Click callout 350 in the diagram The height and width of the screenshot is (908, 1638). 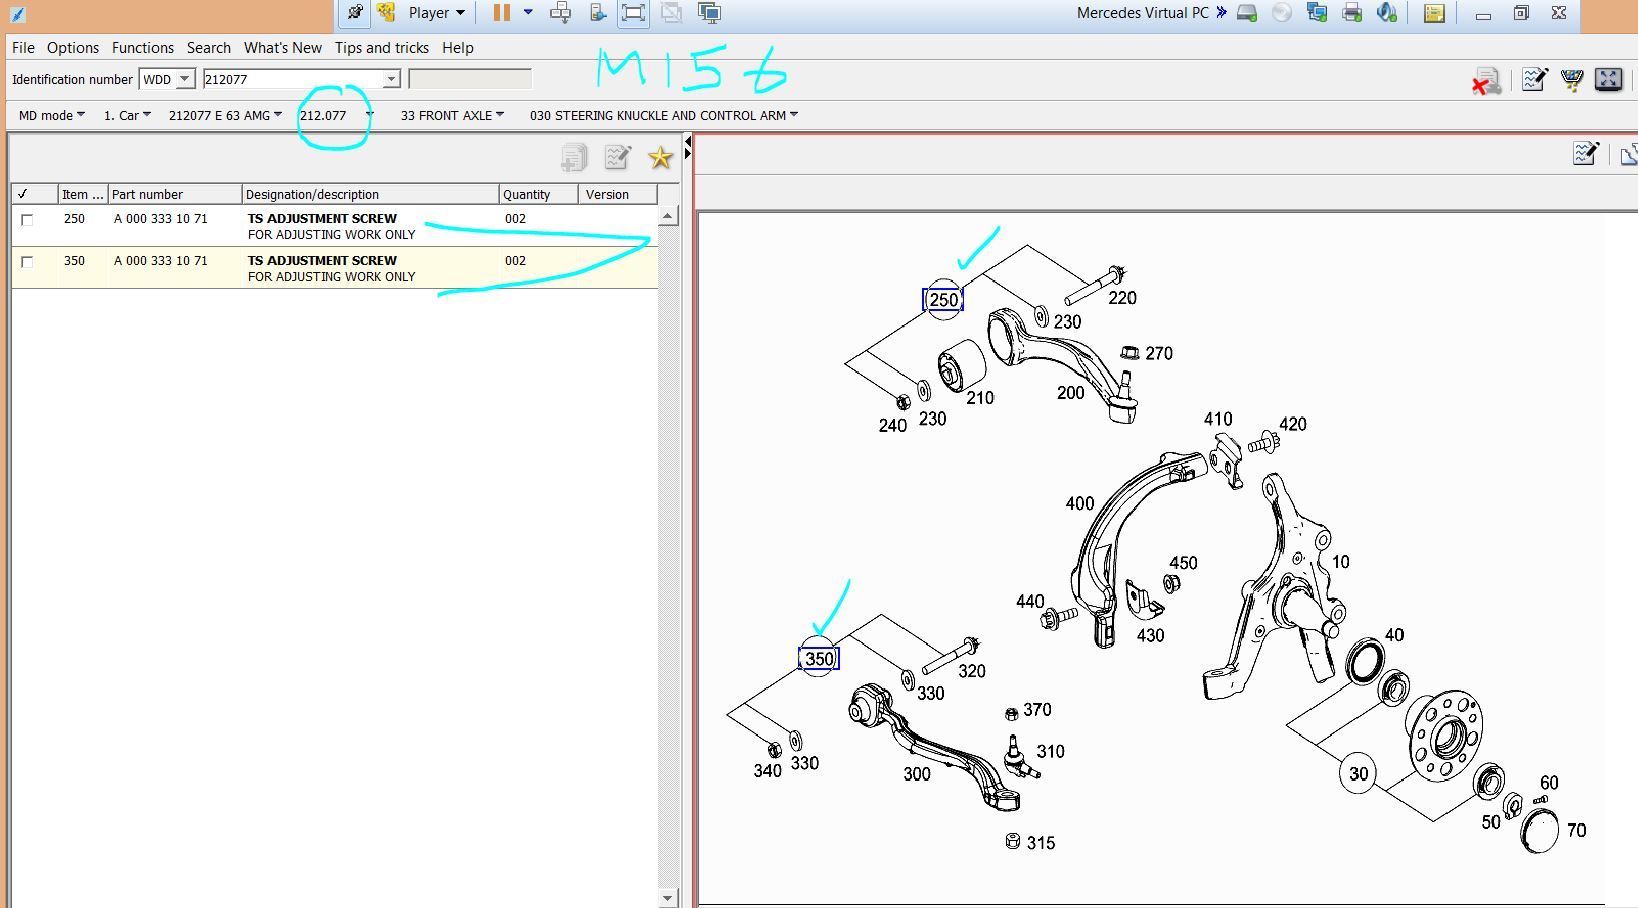819,659
